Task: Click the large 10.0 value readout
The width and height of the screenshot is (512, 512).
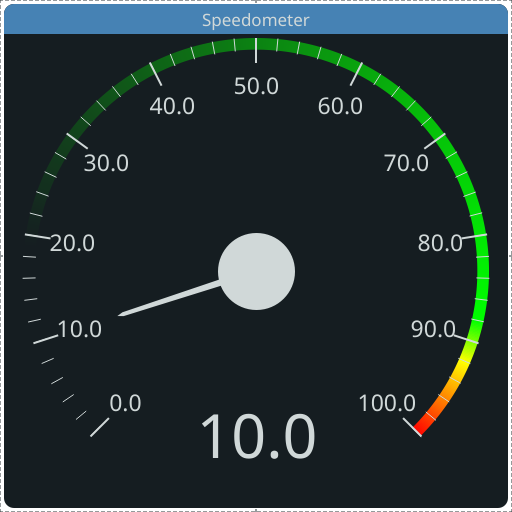Action: click(x=258, y=436)
